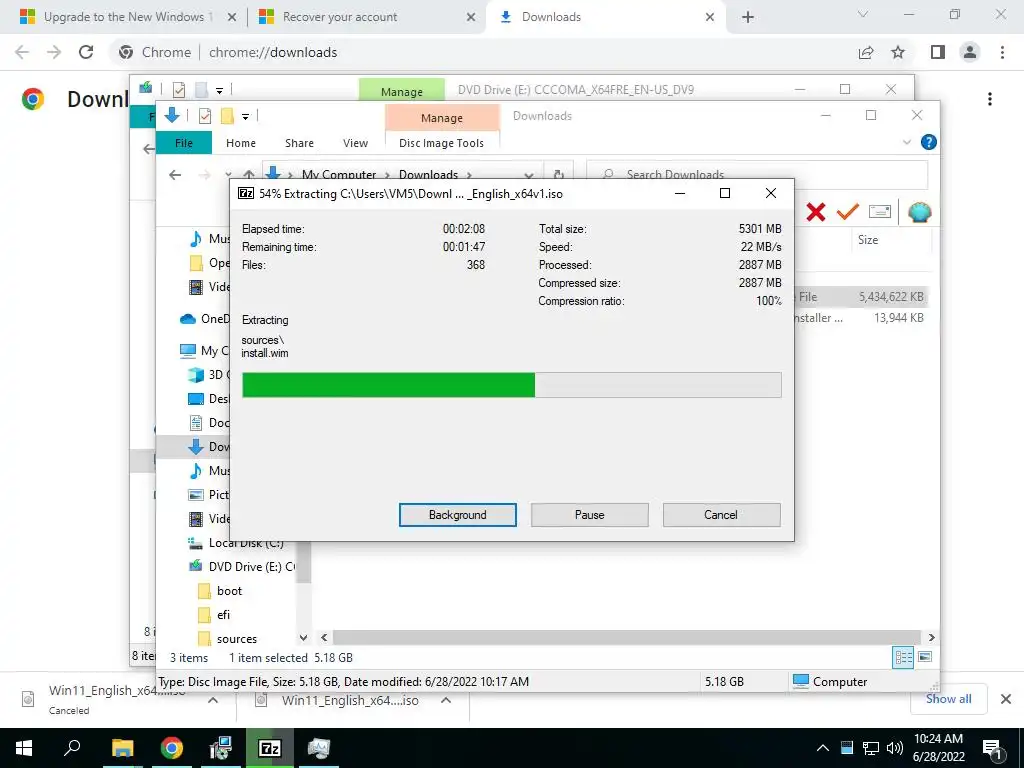Reload the Chrome page
The height and width of the screenshot is (768, 1024).
point(86,52)
